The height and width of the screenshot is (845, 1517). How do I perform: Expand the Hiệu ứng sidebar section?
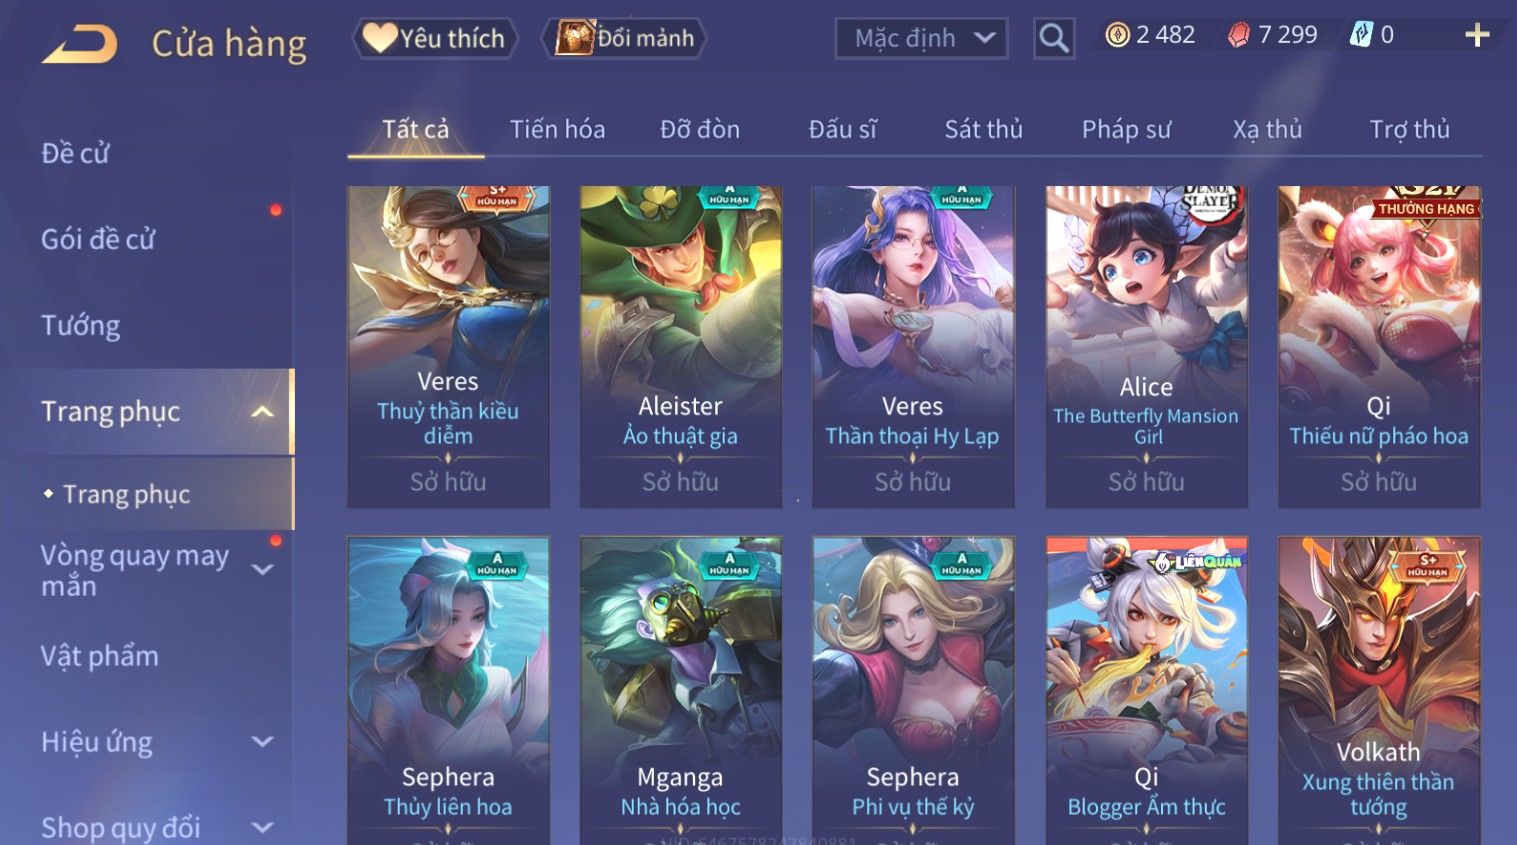tap(262, 742)
